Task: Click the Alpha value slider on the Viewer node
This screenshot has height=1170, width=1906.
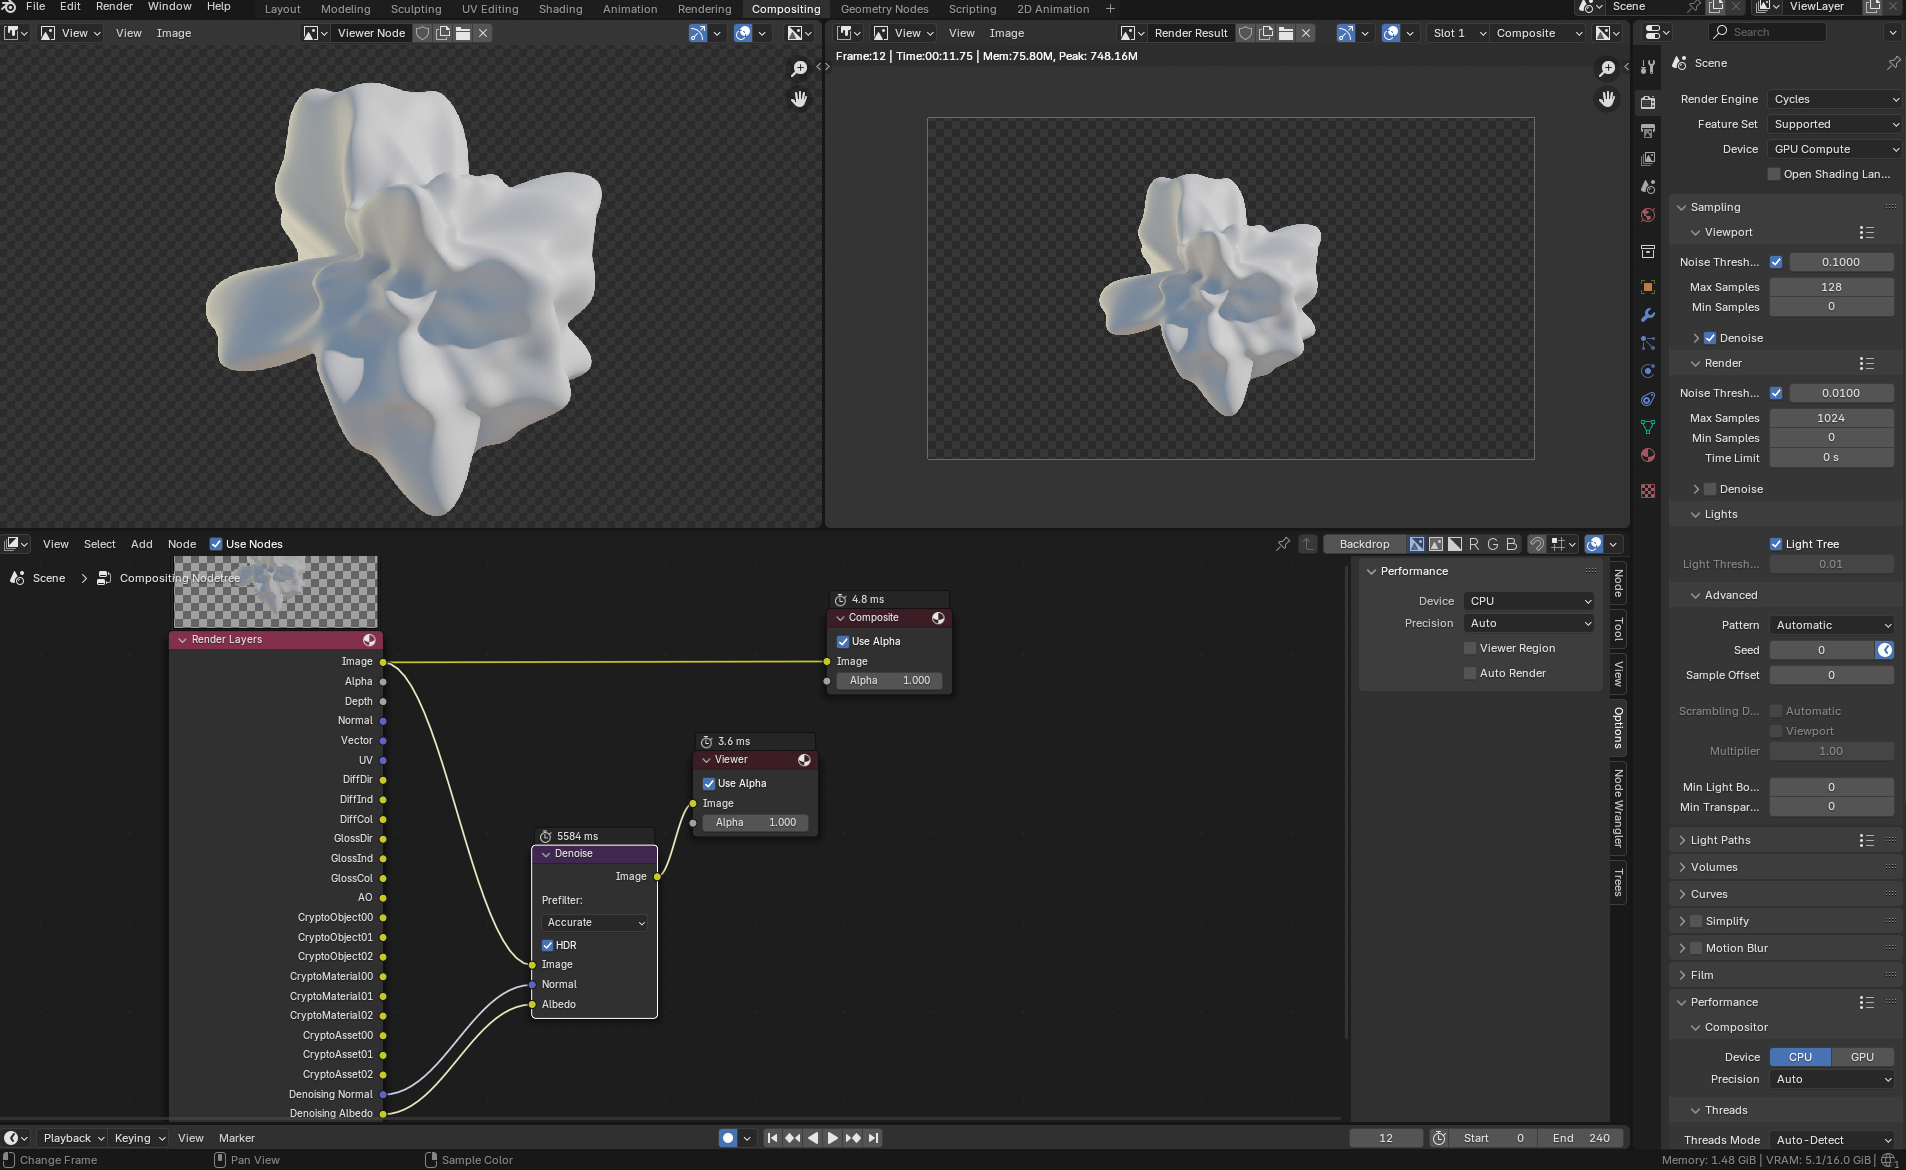Action: point(755,822)
